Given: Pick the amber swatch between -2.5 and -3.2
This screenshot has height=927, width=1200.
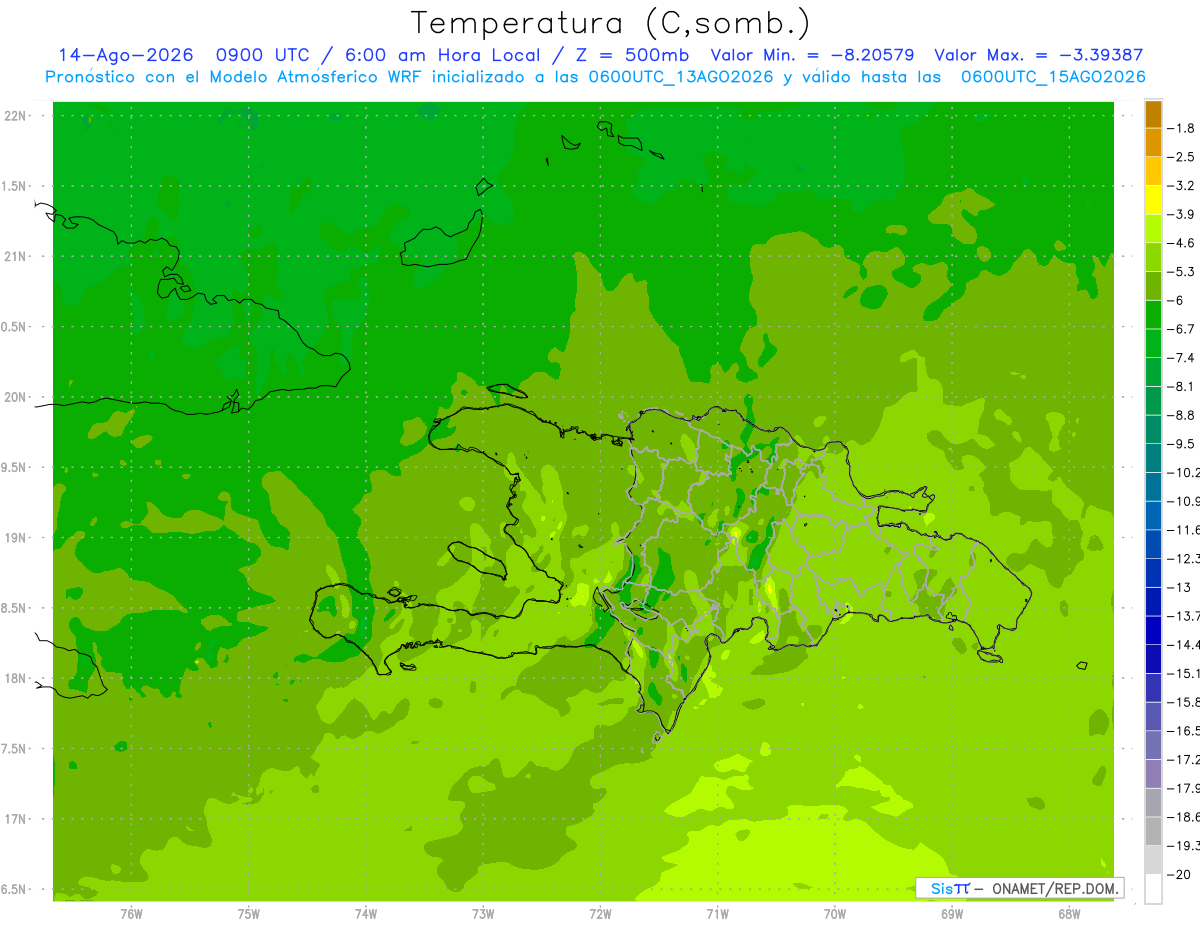Looking at the screenshot, I should (1153, 171).
